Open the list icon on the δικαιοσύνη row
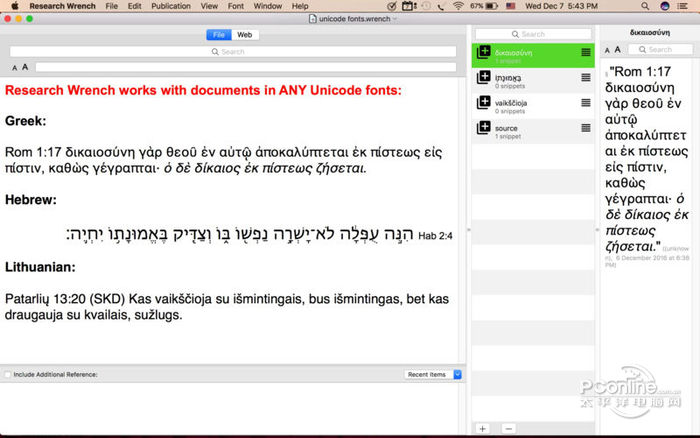The height and width of the screenshot is (438, 700). [x=586, y=52]
